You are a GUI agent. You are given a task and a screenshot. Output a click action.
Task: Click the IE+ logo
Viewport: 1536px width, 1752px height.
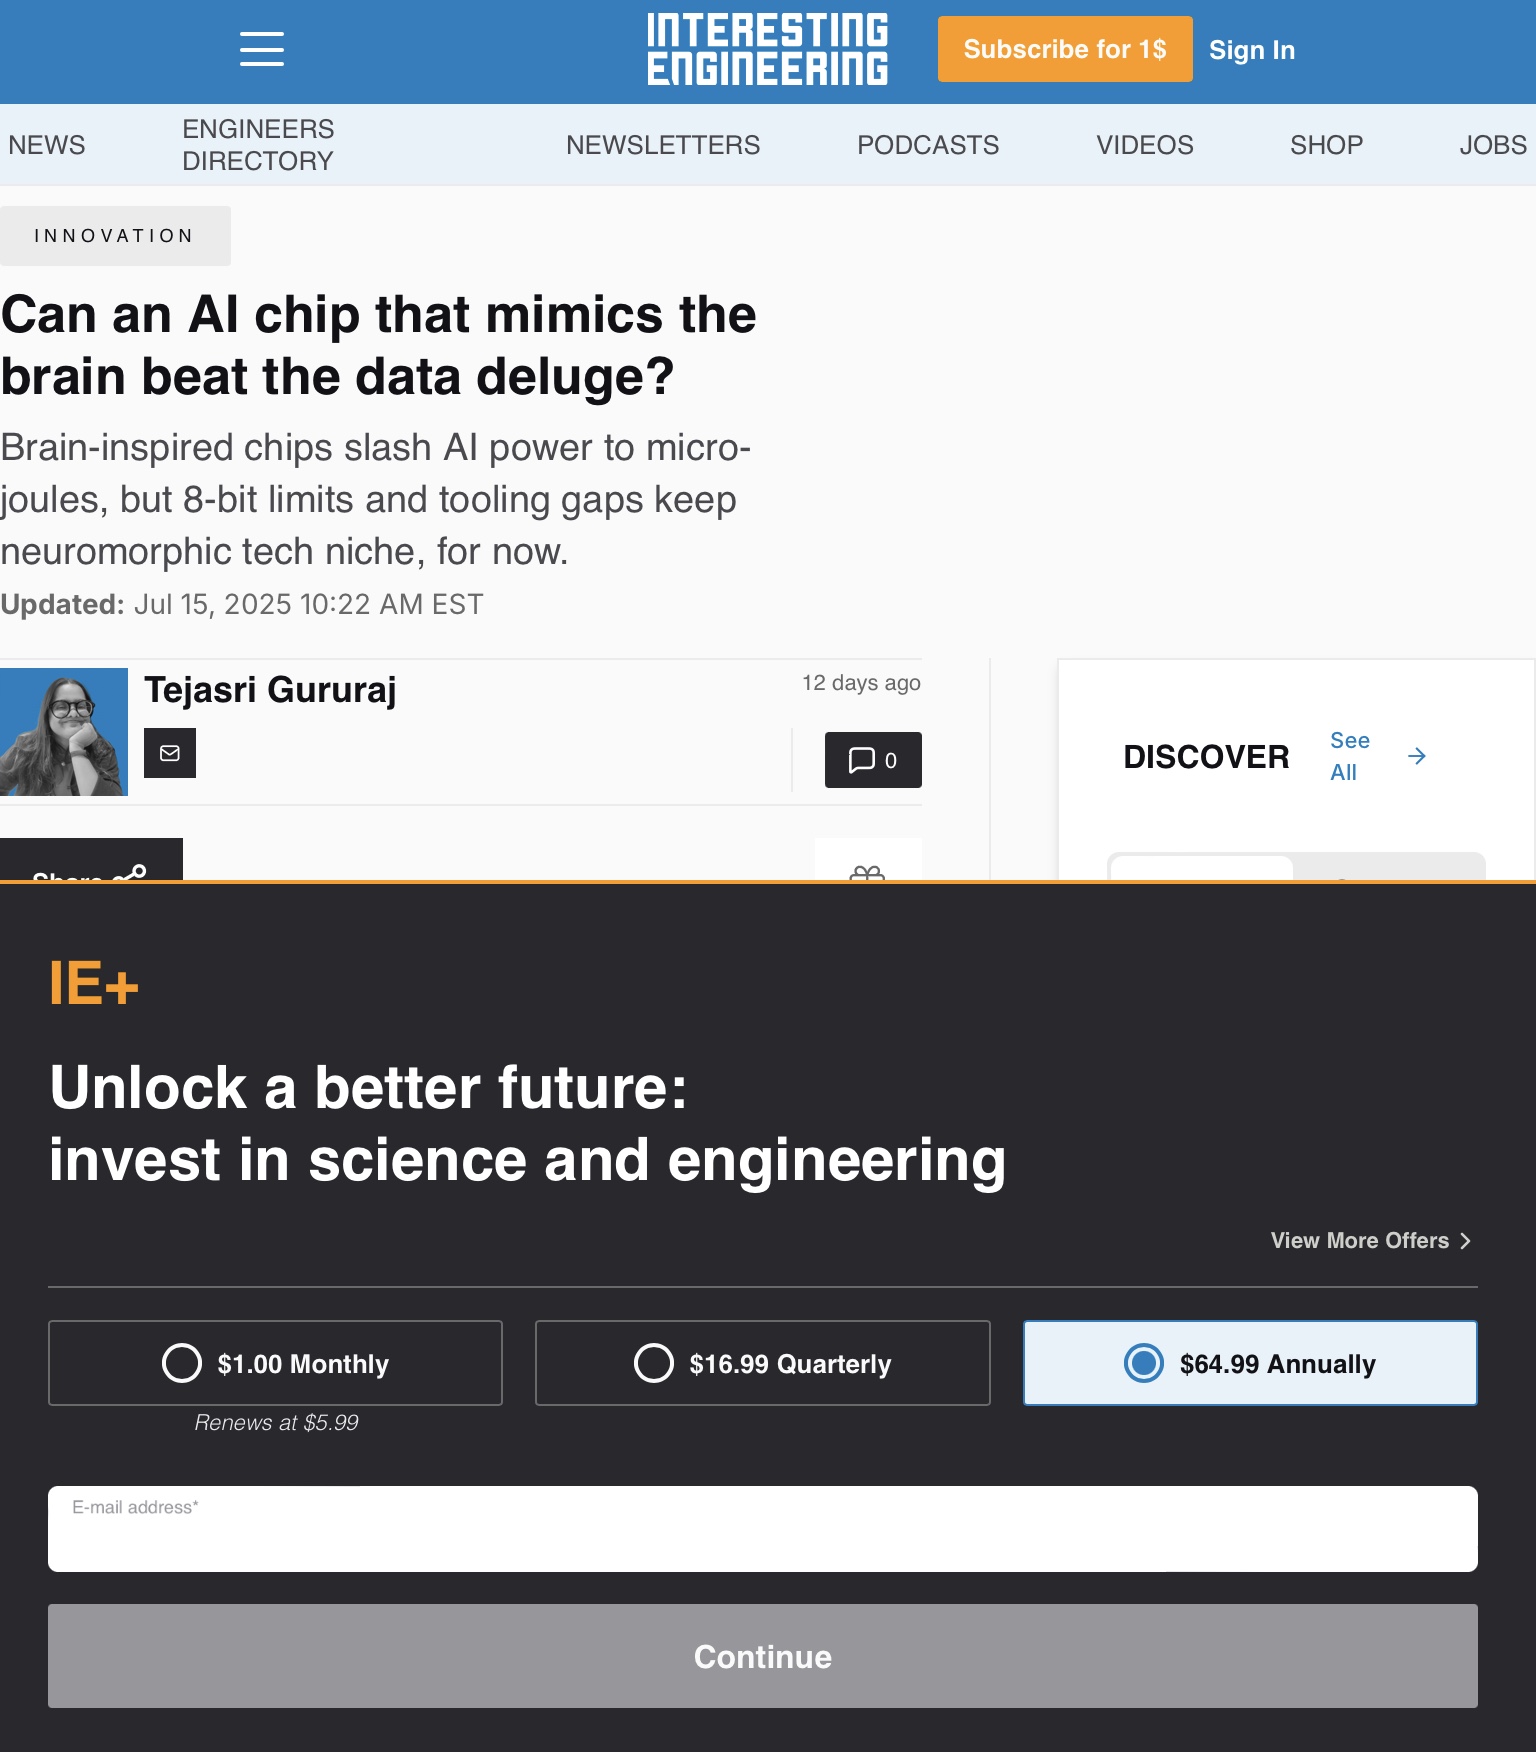[94, 984]
